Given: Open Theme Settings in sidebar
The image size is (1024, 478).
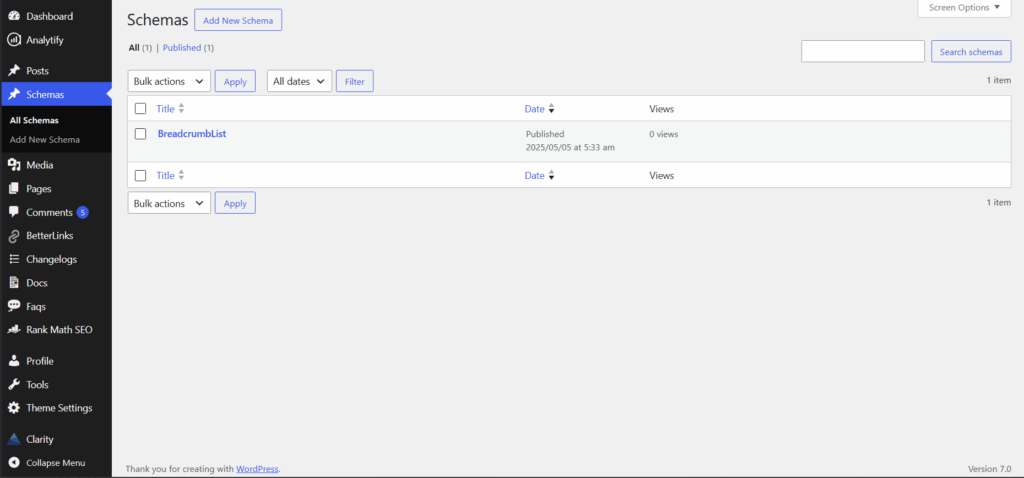Looking at the screenshot, I should (59, 408).
